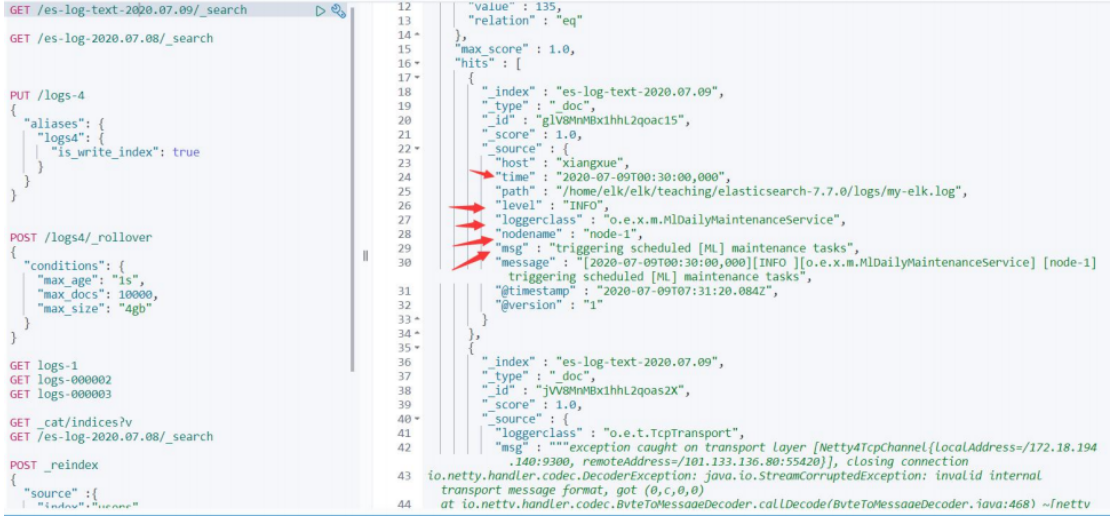1113x516 pixels.
Task: Click the "hits" : [ response line
Action: 488,63
